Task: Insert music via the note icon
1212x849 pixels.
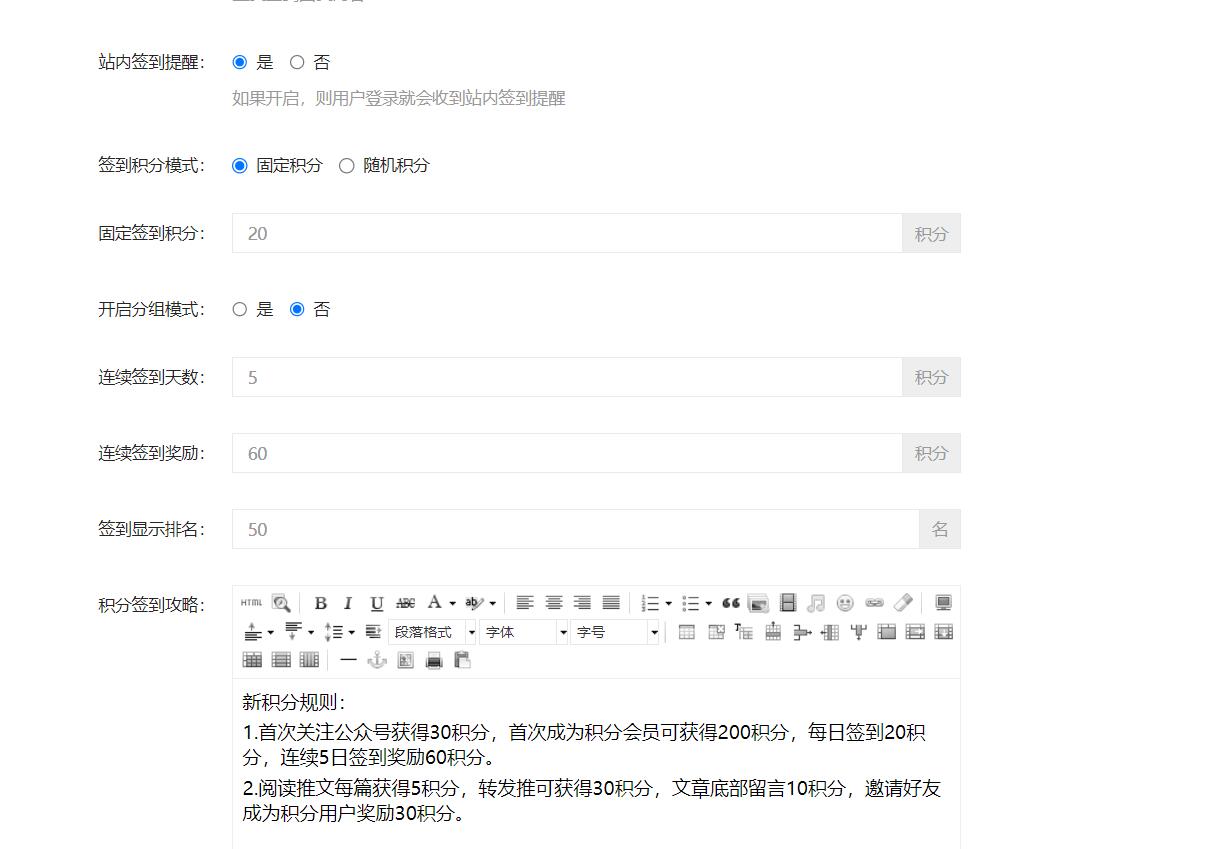Action: [816, 603]
